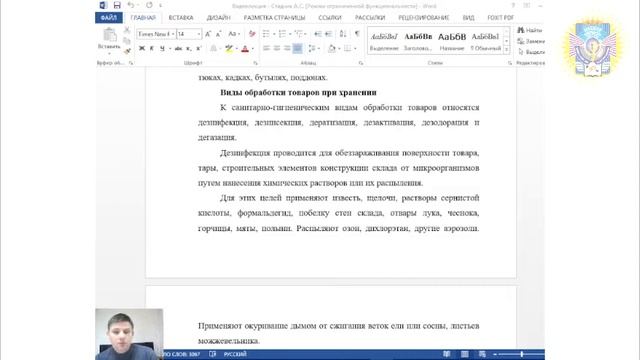The height and width of the screenshot is (360, 640).
Task: Click Select (Выделить) cursor icon
Action: pos(521,52)
